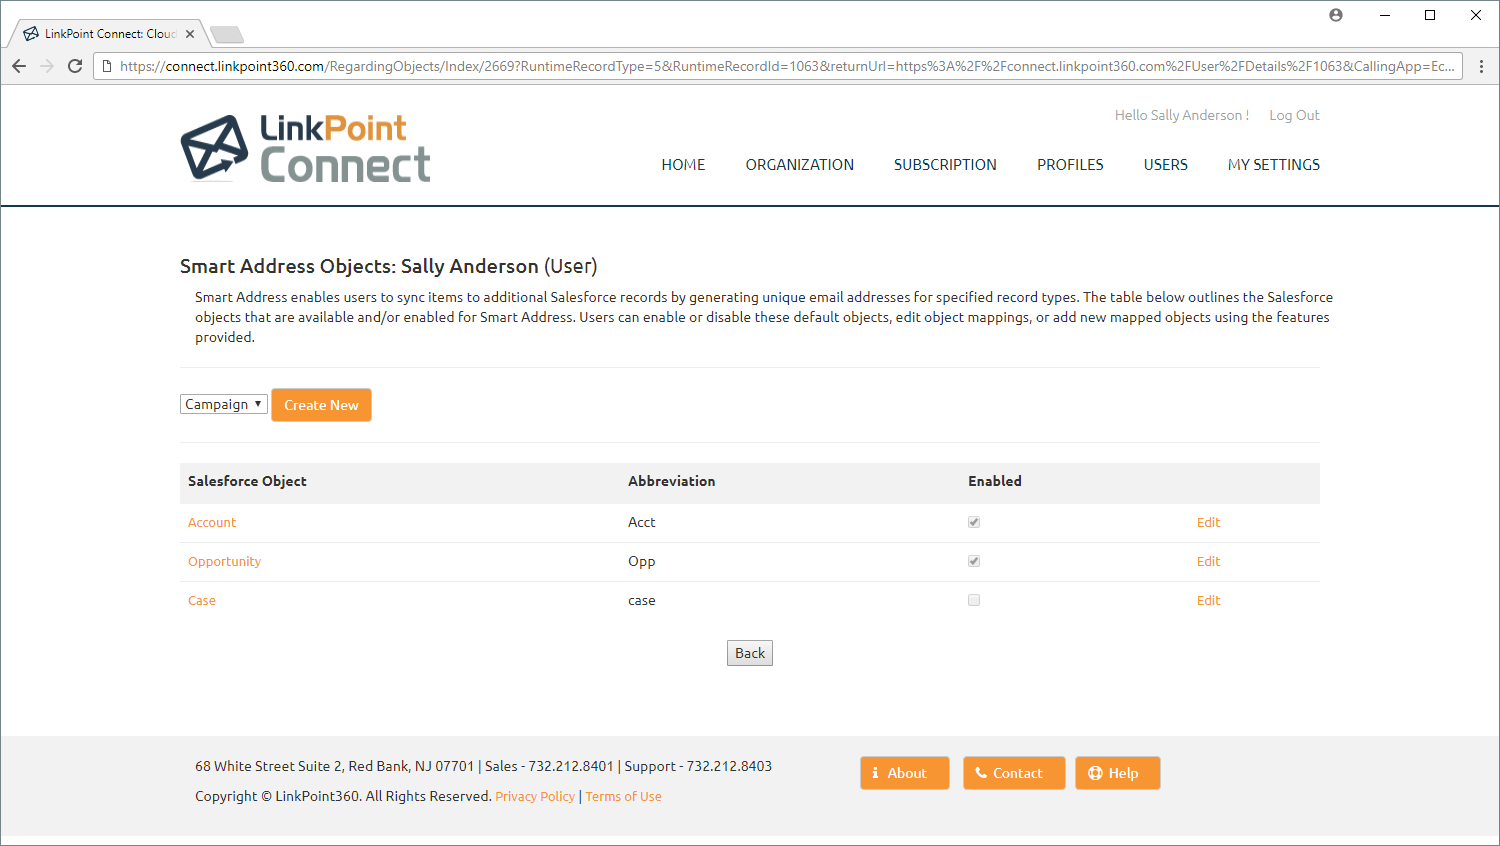1500x846 pixels.
Task: Click the Abbreviation column header
Action: tap(671, 481)
